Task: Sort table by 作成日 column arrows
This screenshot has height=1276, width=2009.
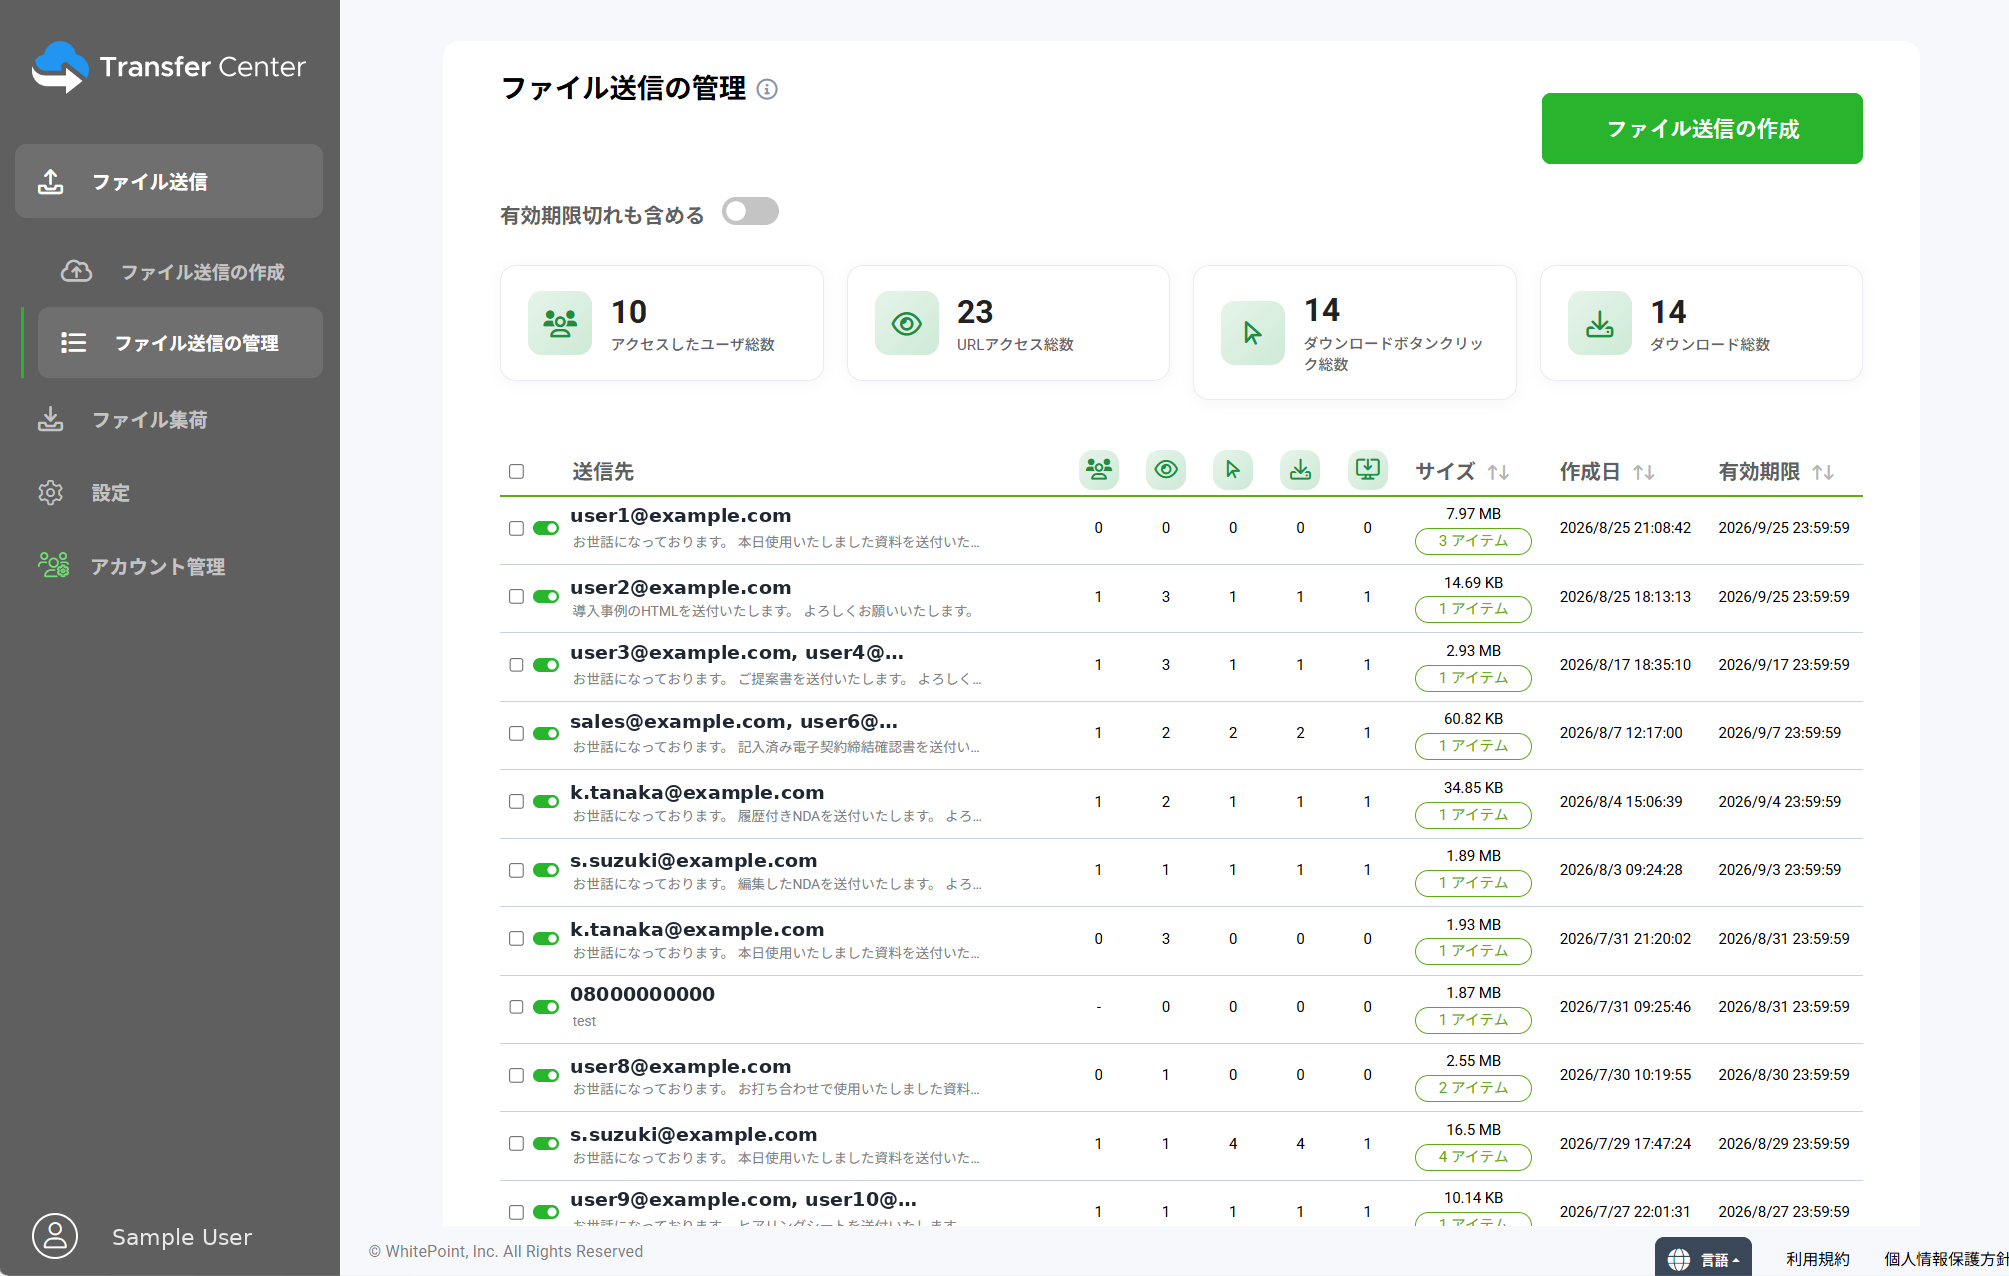Action: click(1644, 472)
